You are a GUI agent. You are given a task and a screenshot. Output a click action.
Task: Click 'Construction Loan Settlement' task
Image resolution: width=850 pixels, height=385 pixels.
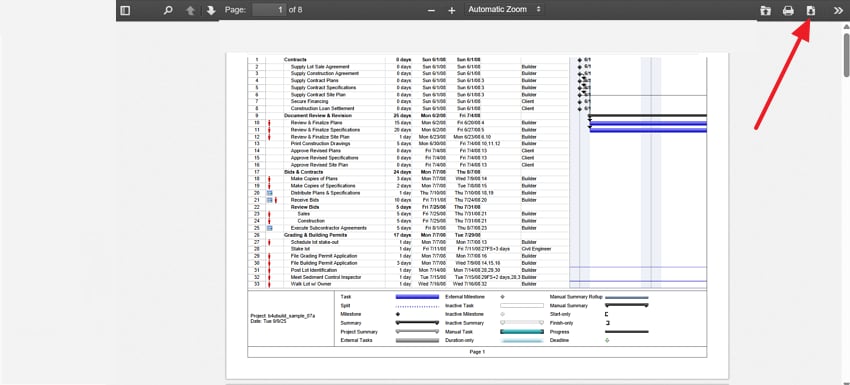tap(322, 108)
